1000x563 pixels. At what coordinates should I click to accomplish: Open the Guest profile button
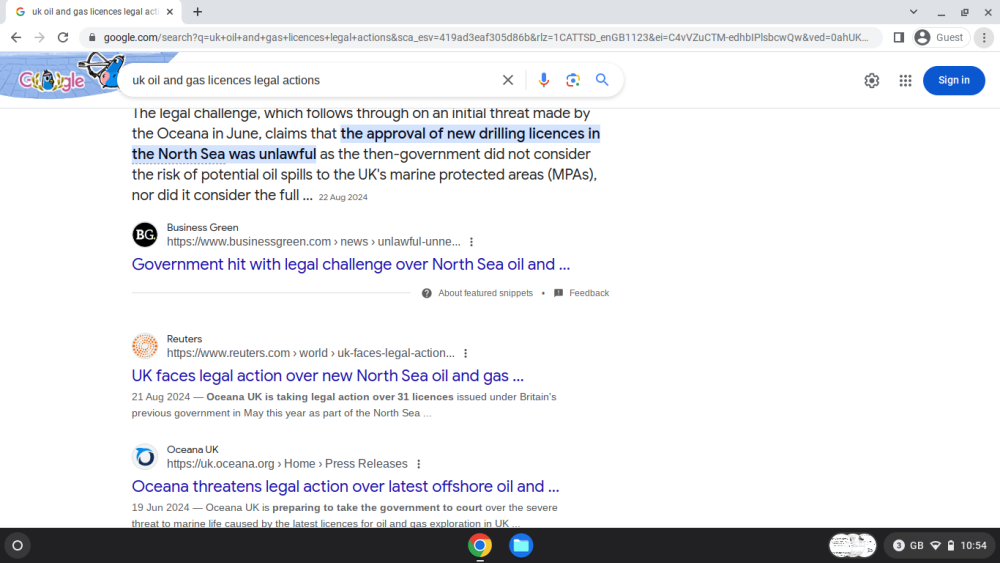click(940, 38)
